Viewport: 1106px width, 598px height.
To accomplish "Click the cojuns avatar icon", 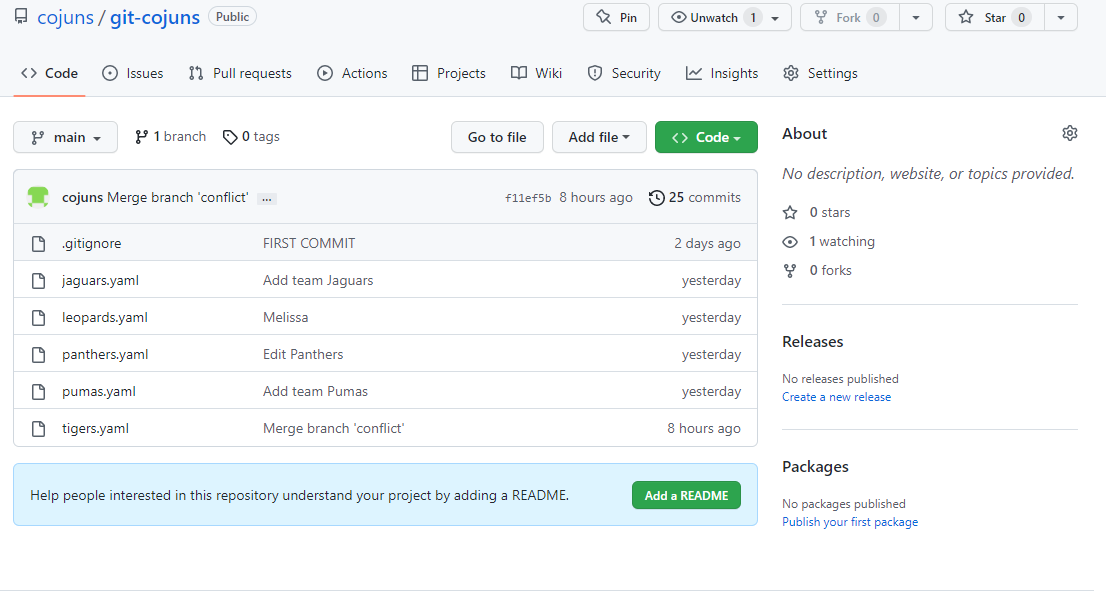I will (x=38, y=197).
